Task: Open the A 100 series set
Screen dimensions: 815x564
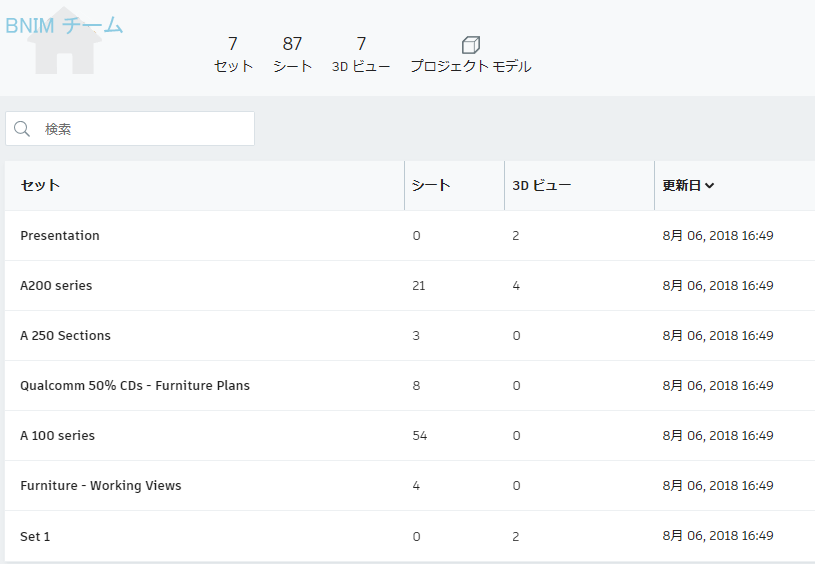Action: [57, 436]
